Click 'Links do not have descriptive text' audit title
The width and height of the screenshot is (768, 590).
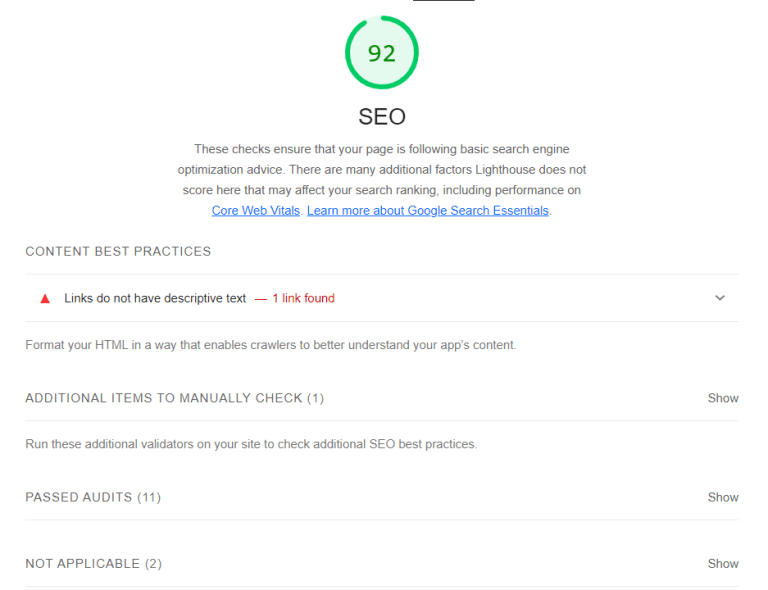pos(155,298)
